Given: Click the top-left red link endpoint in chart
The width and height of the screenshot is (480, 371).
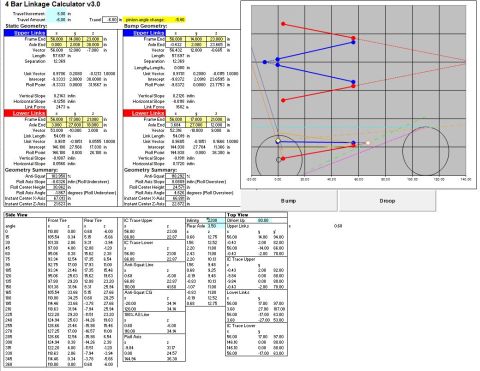Looking at the screenshot, I should pos(283,24).
